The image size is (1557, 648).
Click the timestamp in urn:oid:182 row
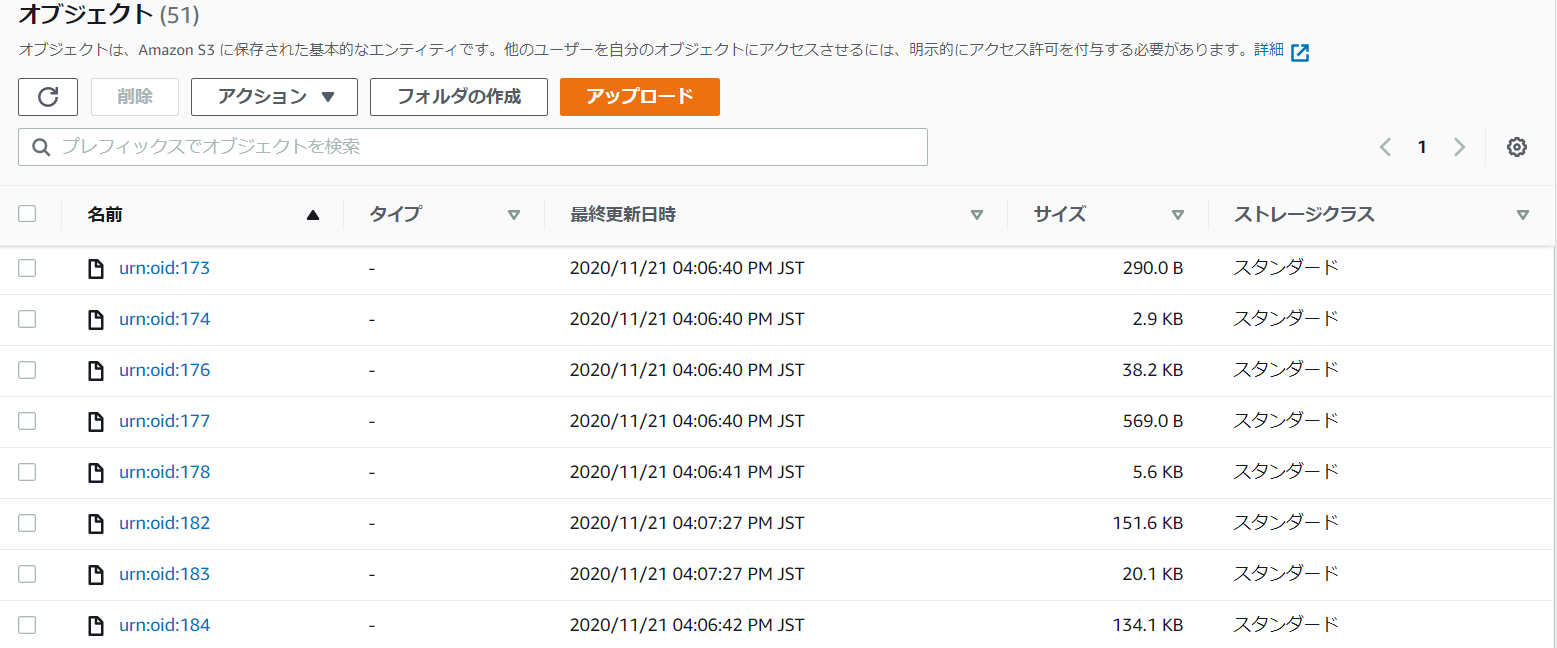pos(687,523)
